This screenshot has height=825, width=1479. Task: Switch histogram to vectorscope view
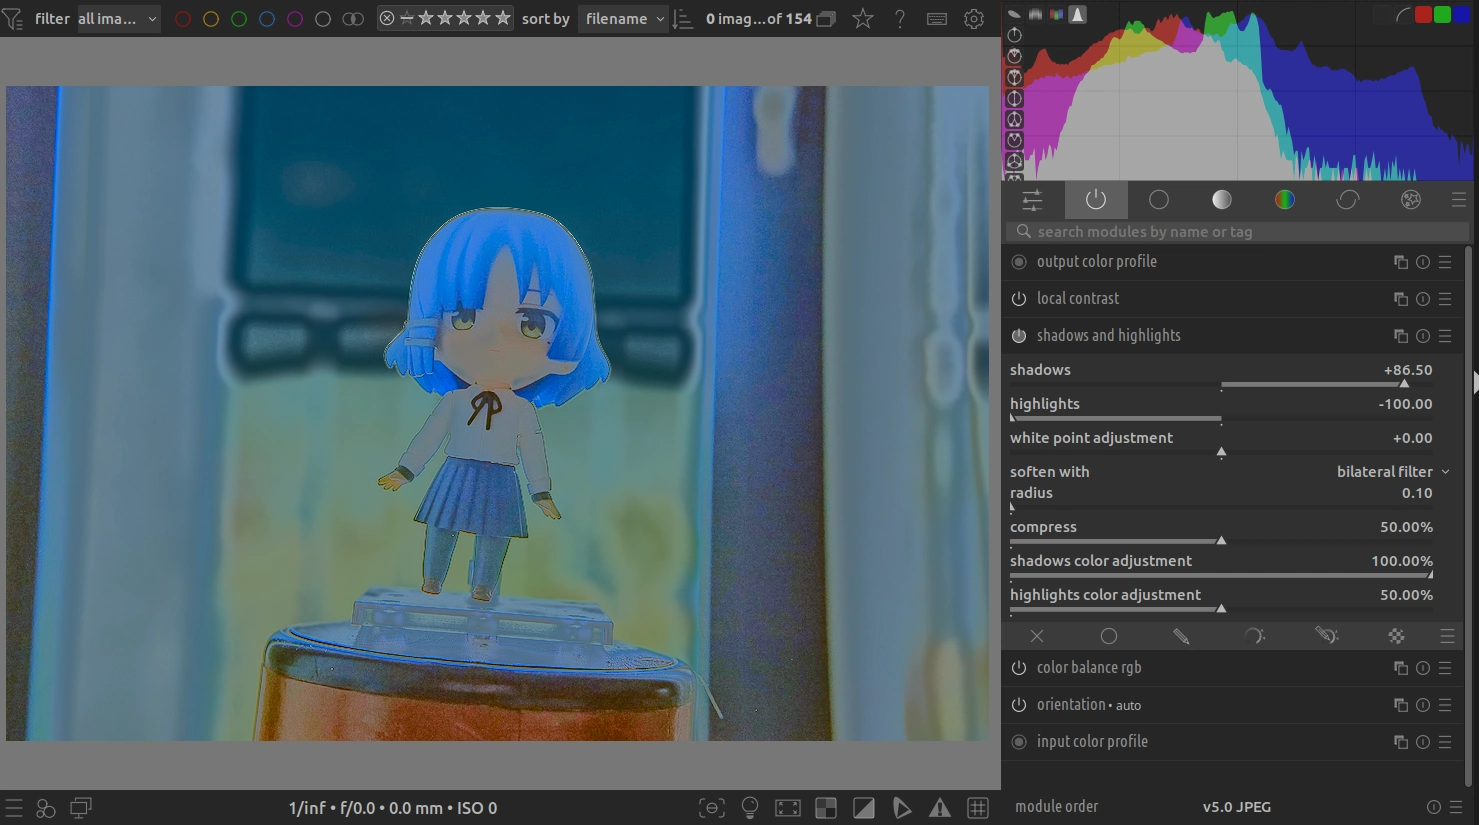(x=1014, y=14)
